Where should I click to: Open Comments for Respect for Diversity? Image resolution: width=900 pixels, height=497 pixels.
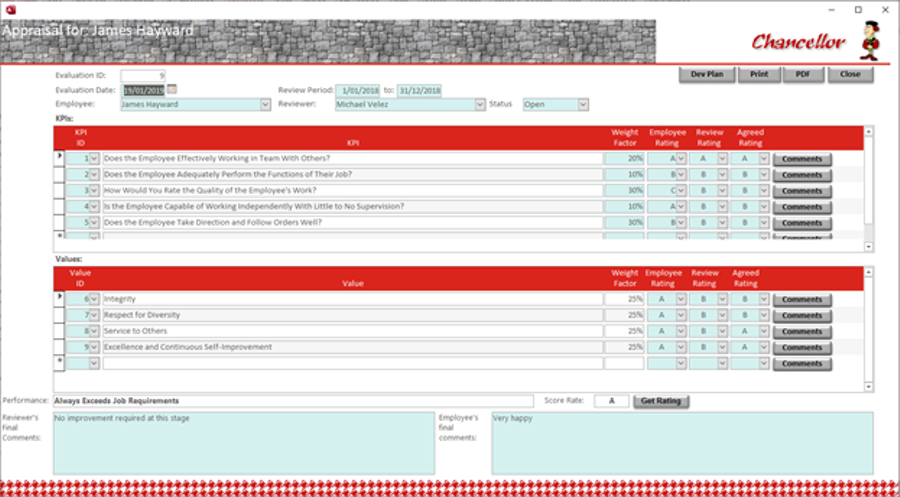coord(801,316)
